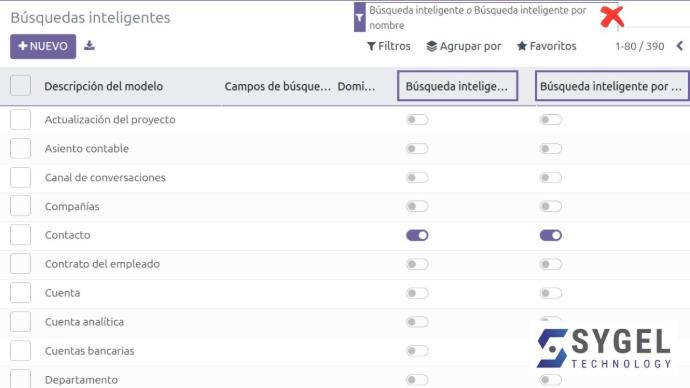The height and width of the screenshot is (388, 690).
Task: Tick checkbox for Cuenta analítica row
Action: click(20, 322)
